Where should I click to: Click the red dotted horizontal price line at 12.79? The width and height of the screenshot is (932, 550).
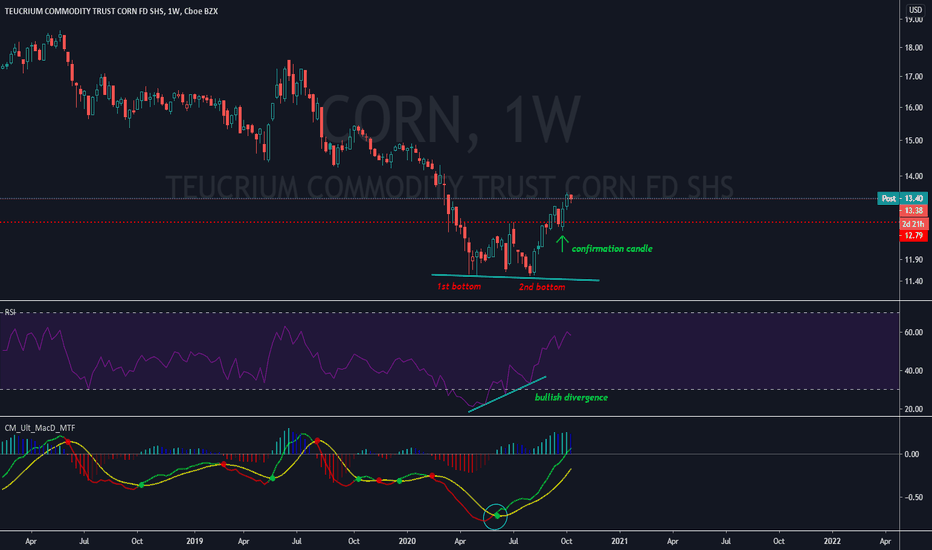(449, 222)
